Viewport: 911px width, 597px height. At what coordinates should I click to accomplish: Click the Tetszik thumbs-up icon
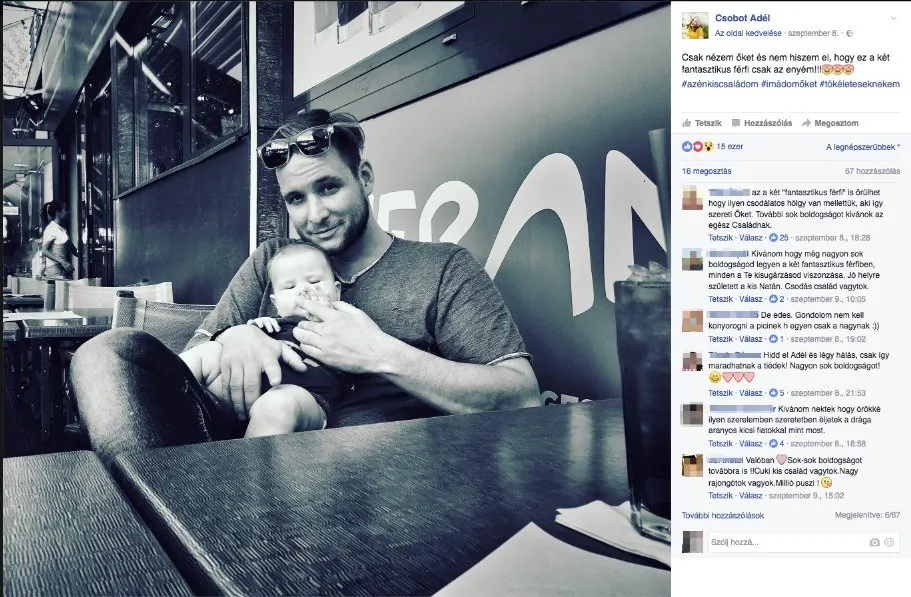coord(687,123)
